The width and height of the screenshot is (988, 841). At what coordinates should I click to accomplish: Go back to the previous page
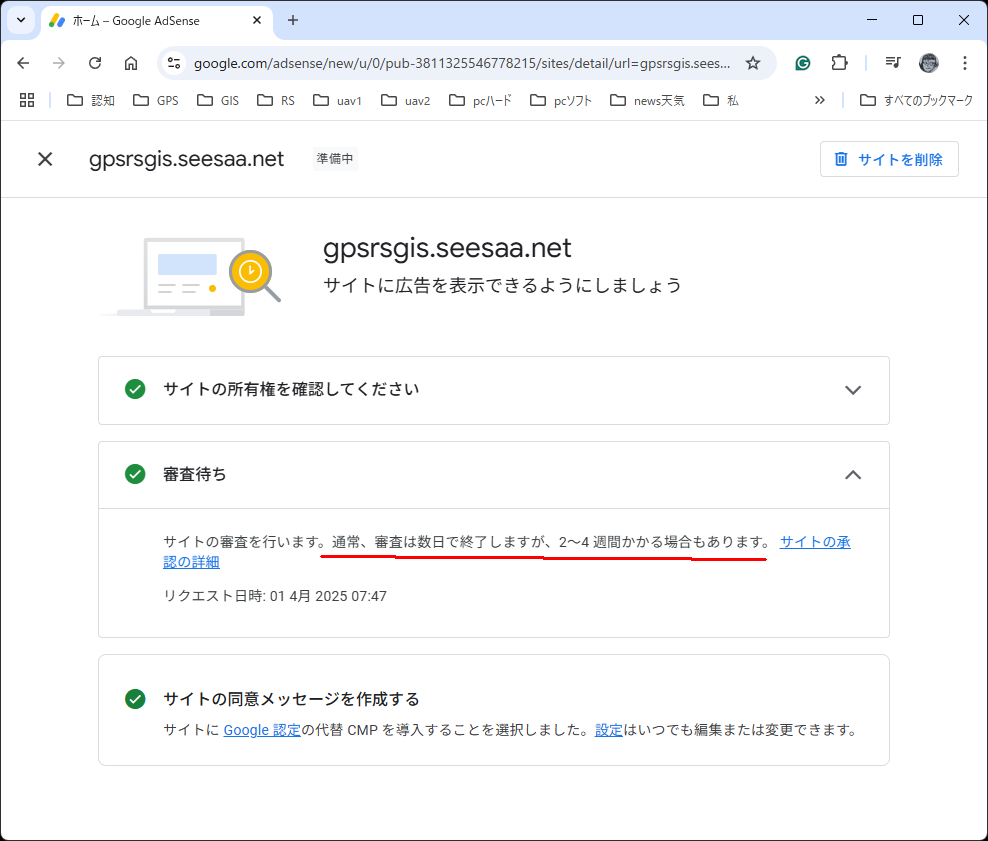[23, 63]
